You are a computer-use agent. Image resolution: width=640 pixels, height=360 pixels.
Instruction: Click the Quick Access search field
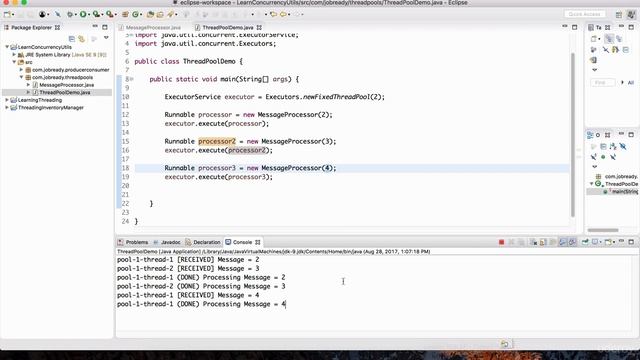point(584,14)
